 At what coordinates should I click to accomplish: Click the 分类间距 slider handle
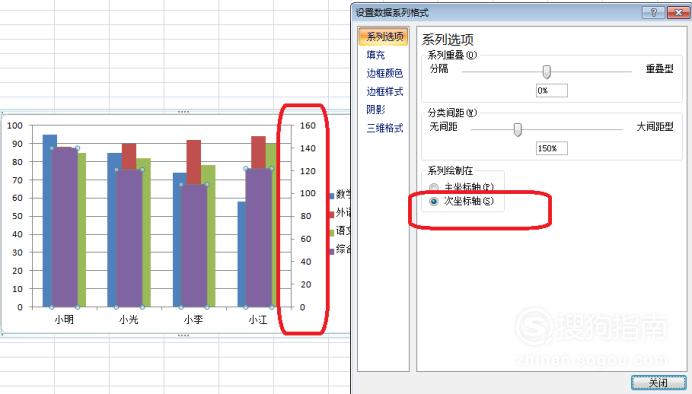pos(518,130)
